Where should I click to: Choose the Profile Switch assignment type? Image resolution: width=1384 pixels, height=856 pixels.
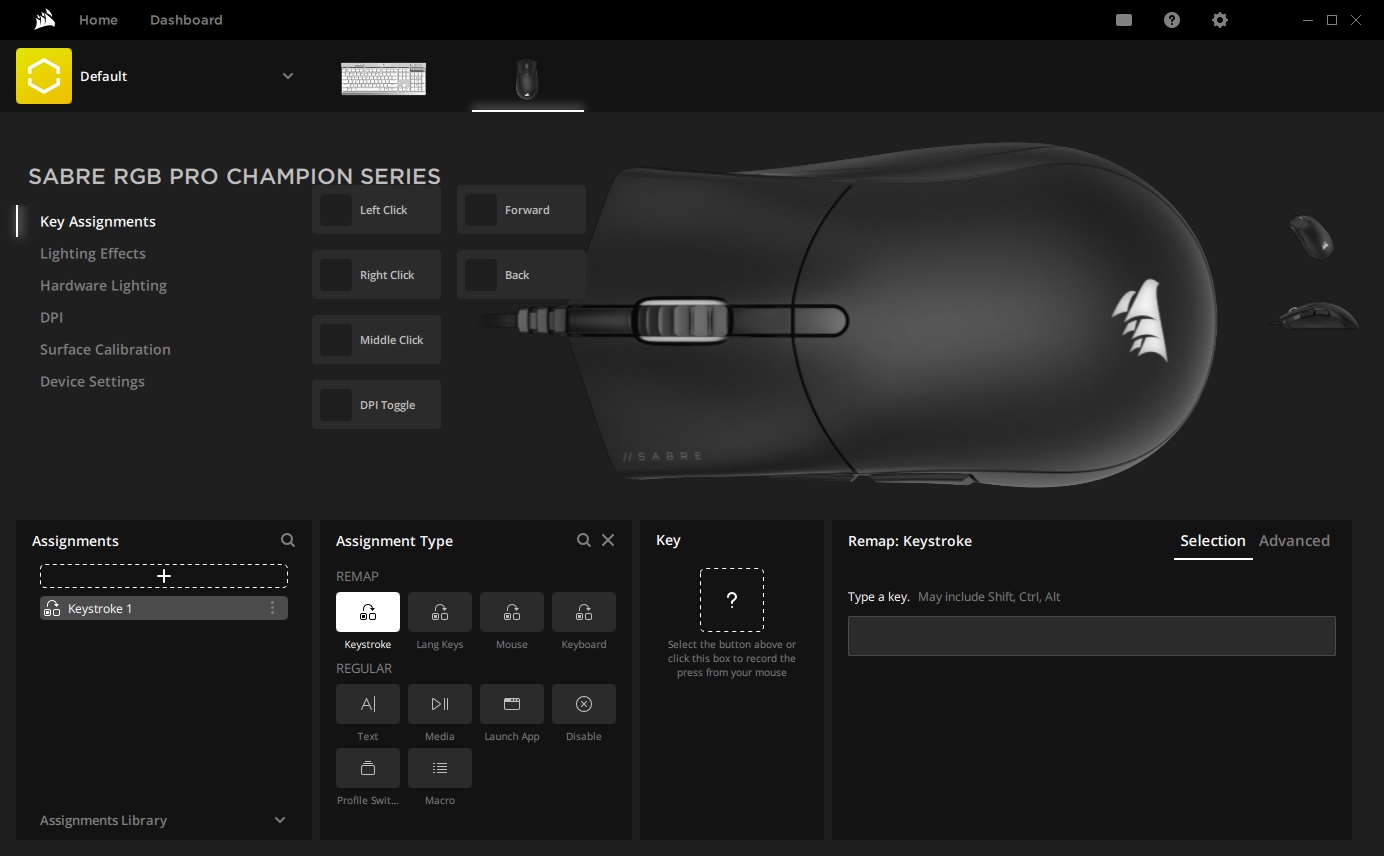pos(368,768)
